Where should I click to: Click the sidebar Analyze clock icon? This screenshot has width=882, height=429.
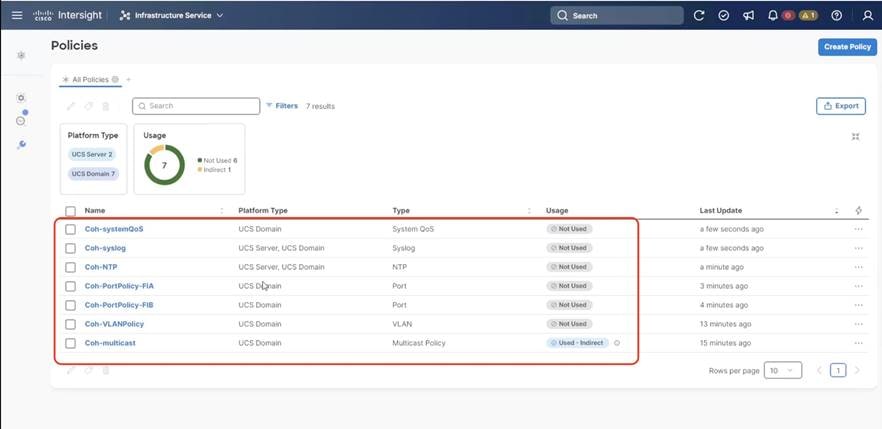point(21,120)
